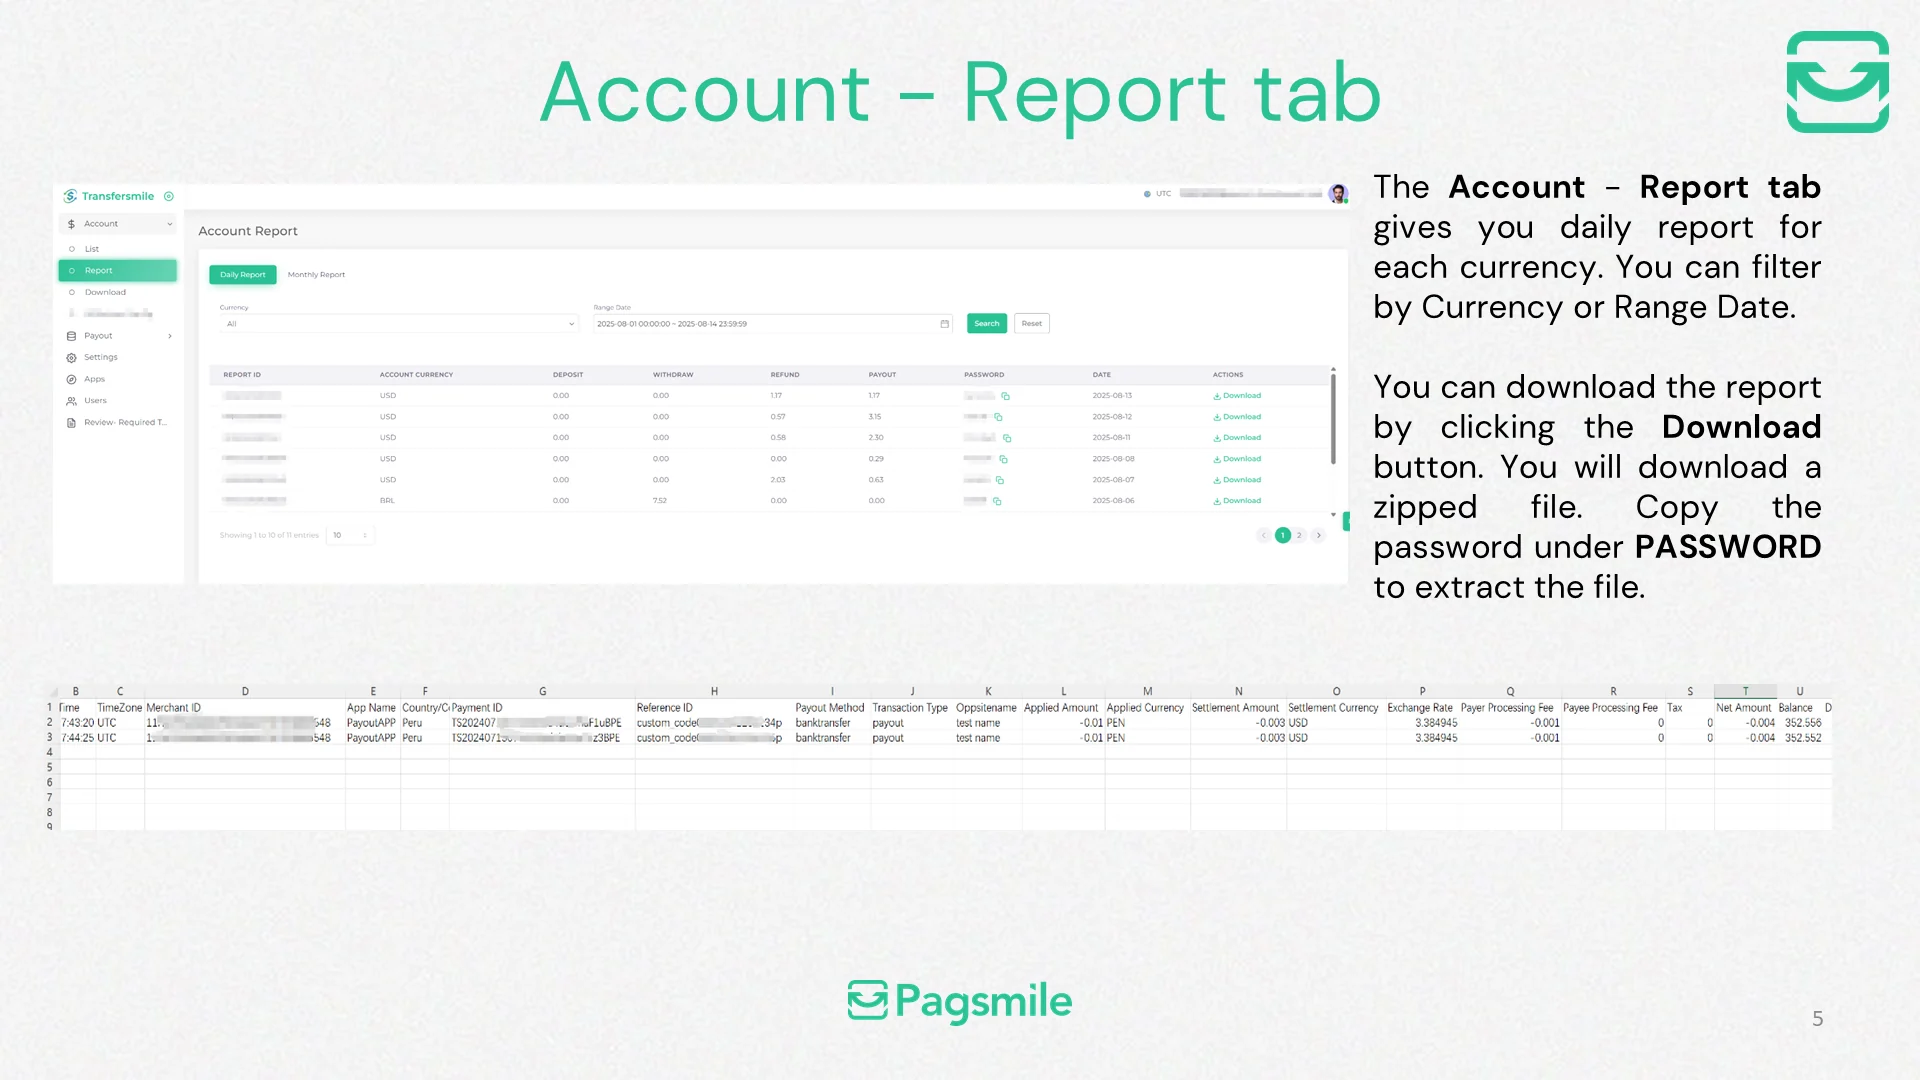Open the Download sidebar item
The width and height of the screenshot is (1920, 1080).
pos(105,293)
